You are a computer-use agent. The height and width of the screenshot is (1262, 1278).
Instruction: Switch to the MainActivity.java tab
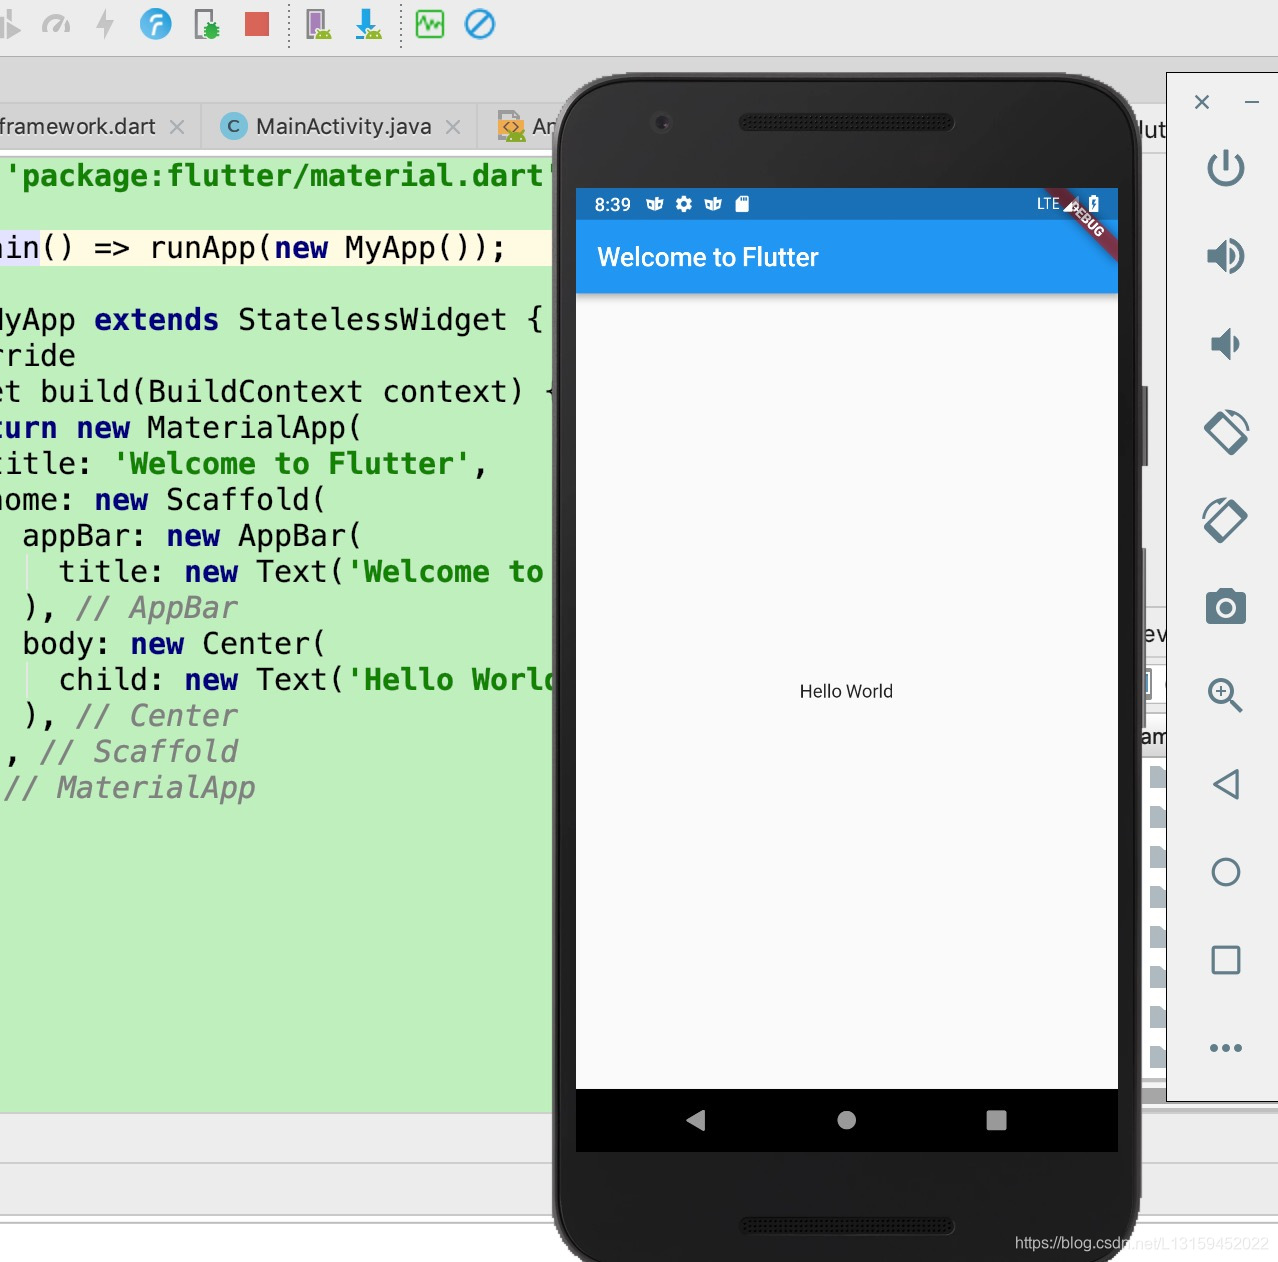(343, 127)
